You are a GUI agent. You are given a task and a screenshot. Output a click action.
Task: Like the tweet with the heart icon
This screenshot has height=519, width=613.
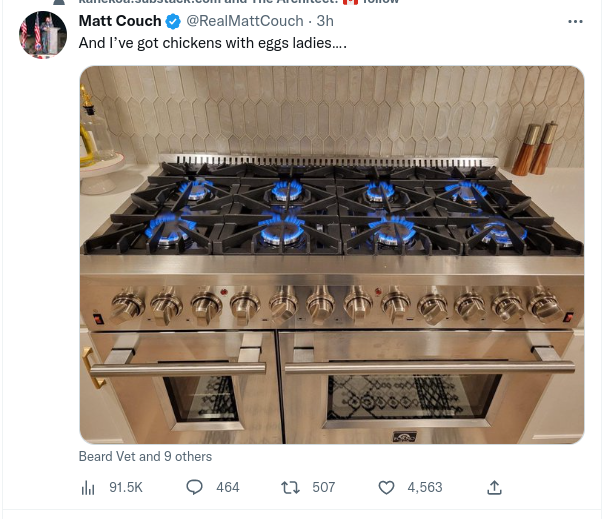[x=387, y=487]
